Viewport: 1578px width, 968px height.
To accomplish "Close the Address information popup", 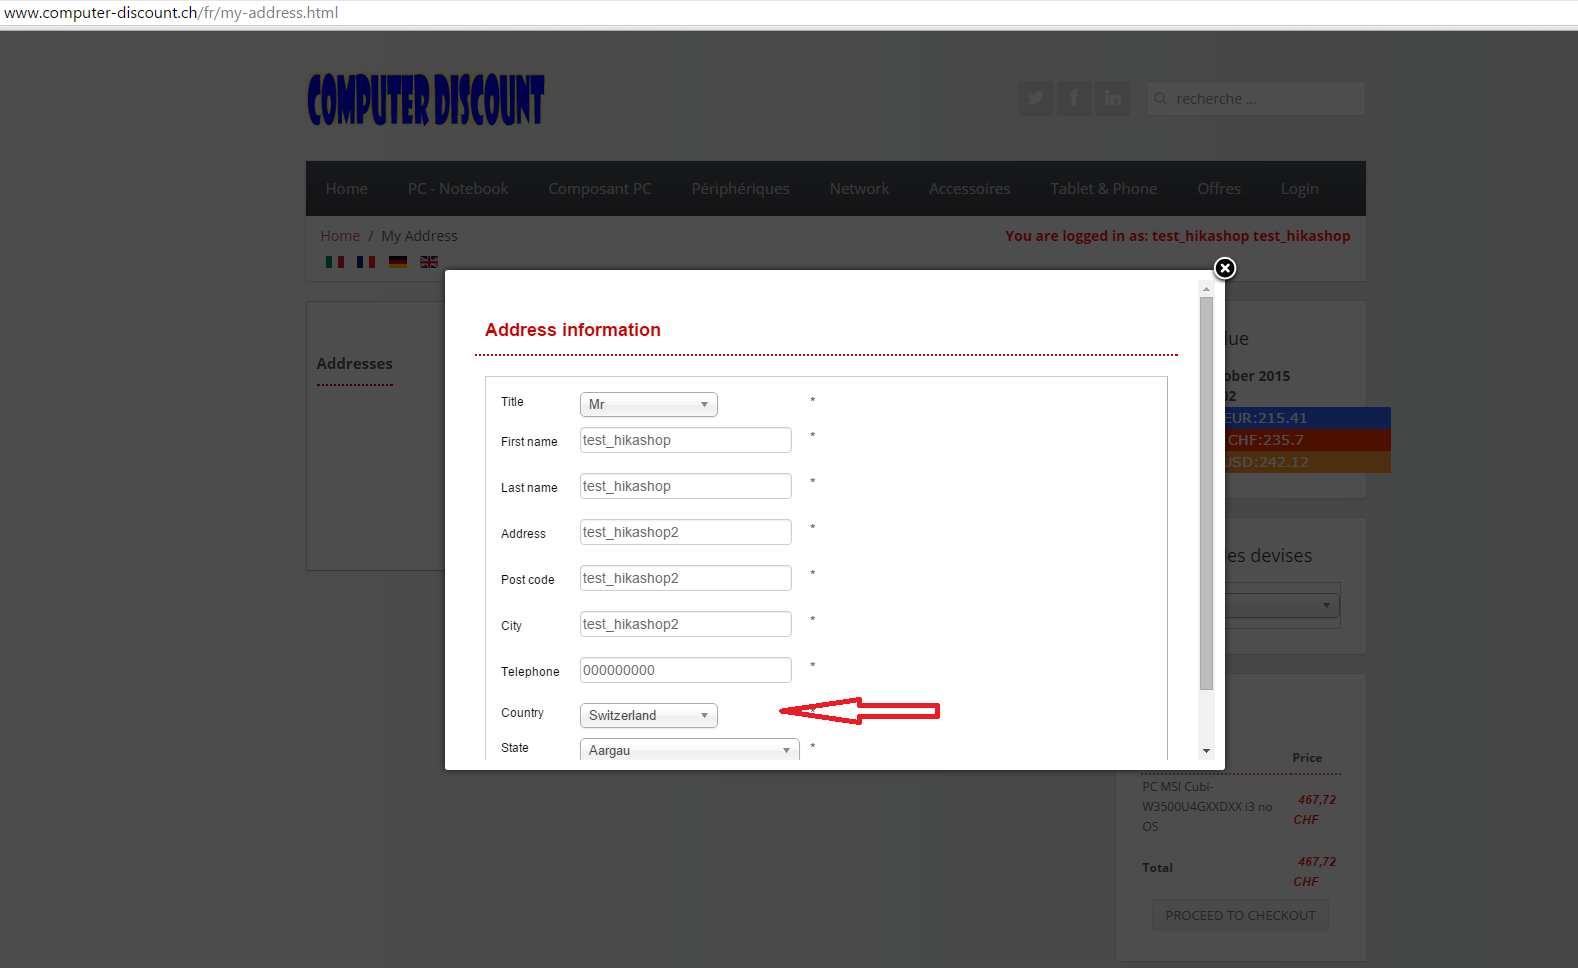I will 1225,268.
